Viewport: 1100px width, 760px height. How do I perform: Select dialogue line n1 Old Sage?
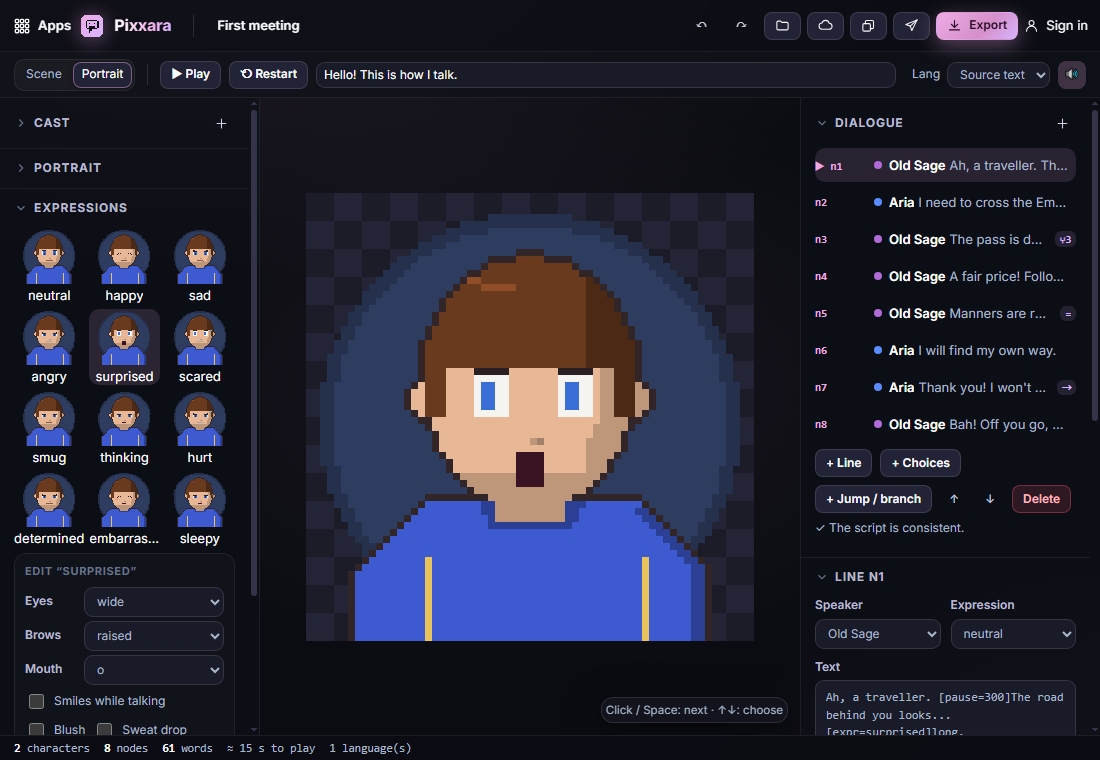tap(945, 166)
